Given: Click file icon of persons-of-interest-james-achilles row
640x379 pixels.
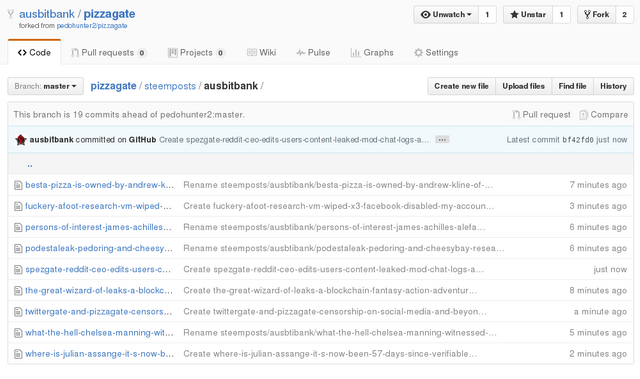Looking at the screenshot, I should pyautogui.click(x=18, y=228).
